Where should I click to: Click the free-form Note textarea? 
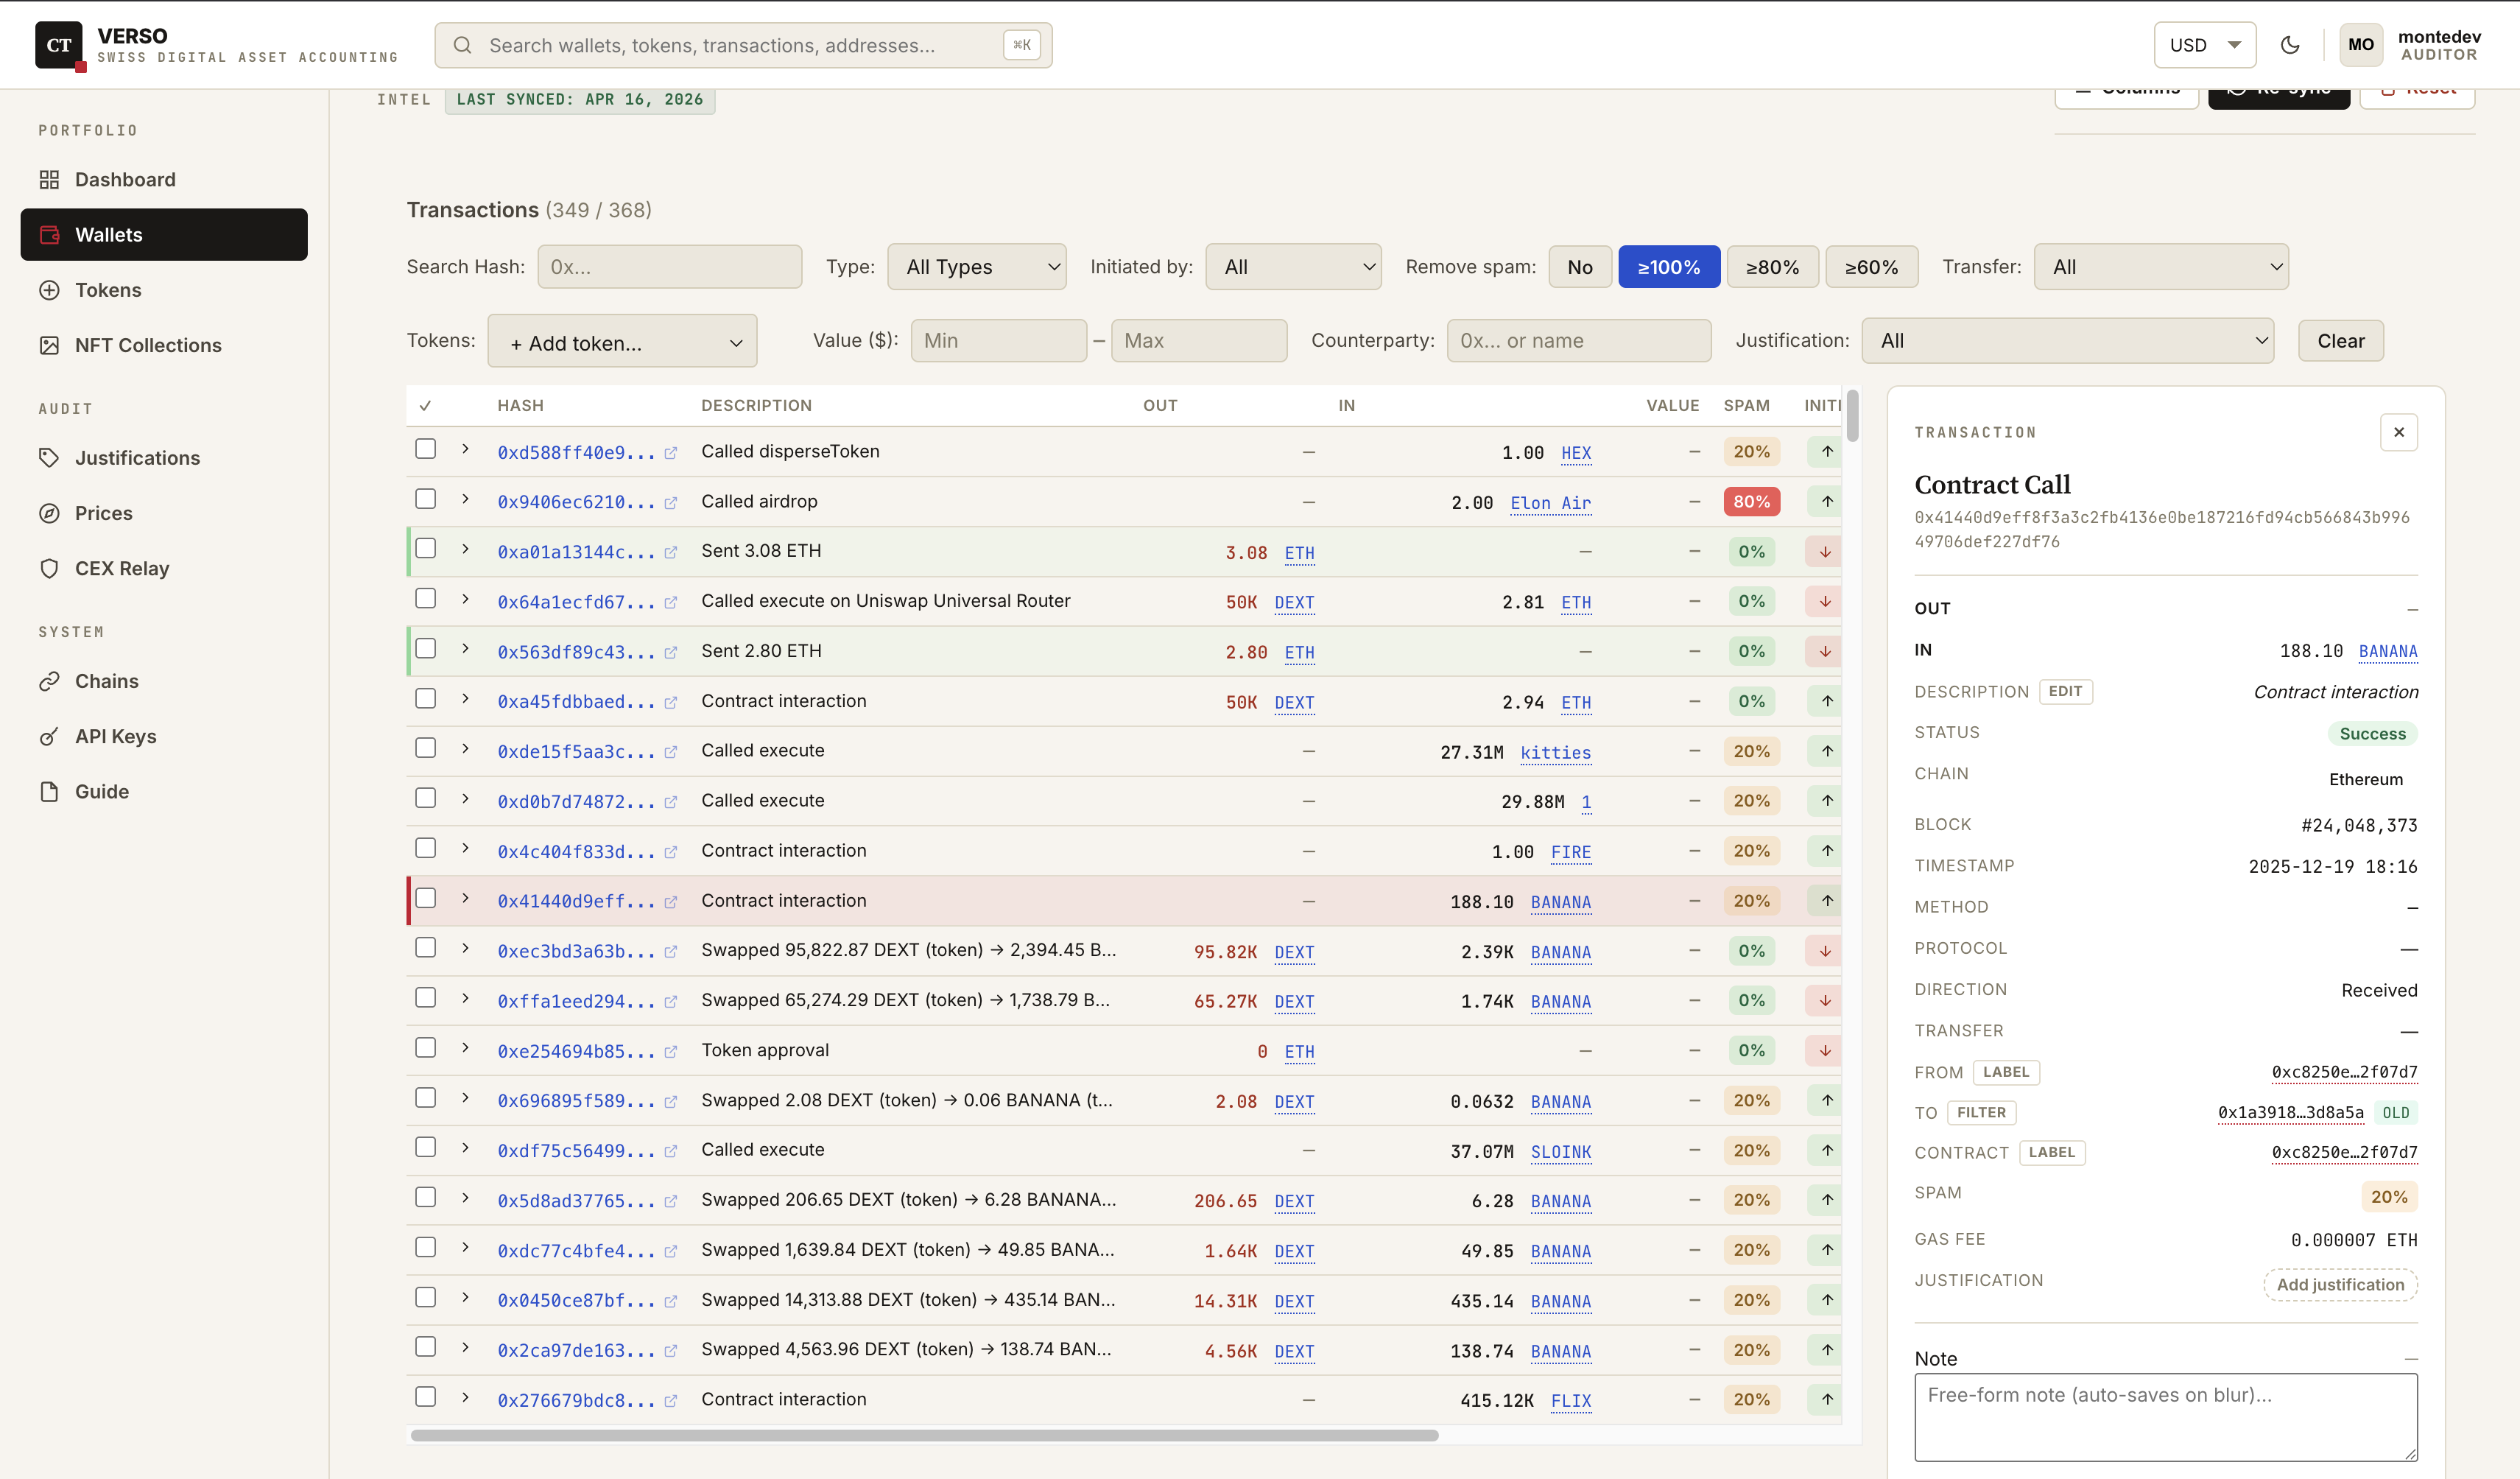point(2166,1418)
